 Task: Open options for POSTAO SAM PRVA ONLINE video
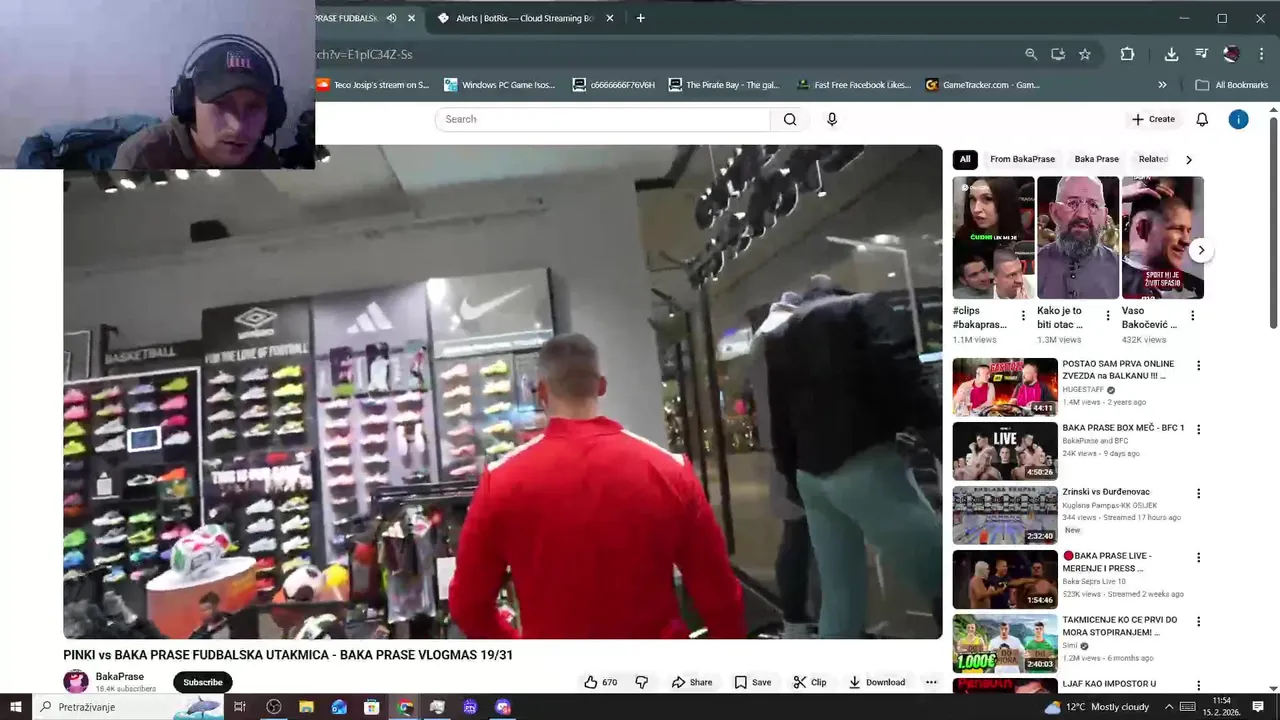pyautogui.click(x=1198, y=365)
